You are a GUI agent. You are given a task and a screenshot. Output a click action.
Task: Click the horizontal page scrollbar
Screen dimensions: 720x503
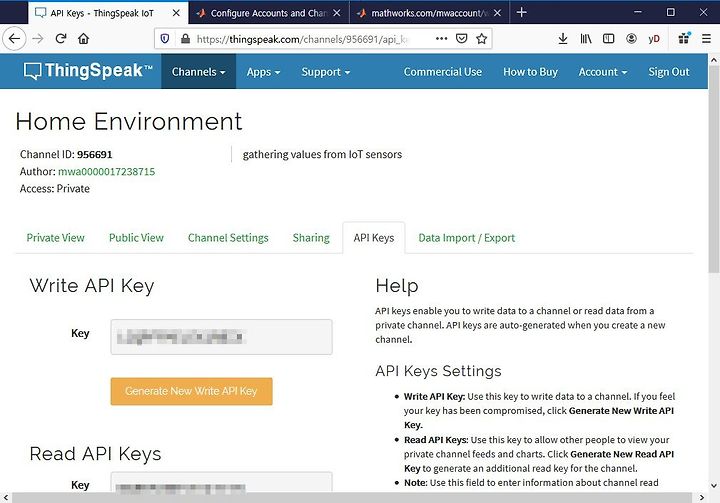[x=351, y=497]
